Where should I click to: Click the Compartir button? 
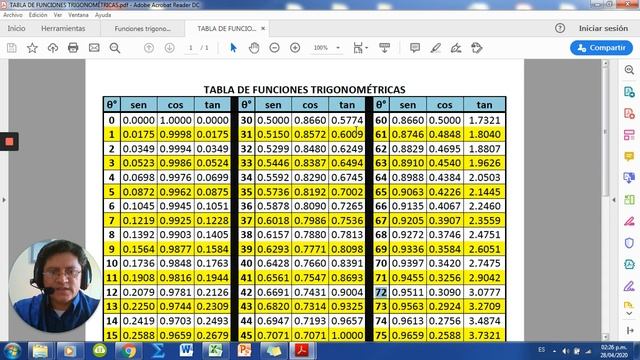(x=602, y=48)
